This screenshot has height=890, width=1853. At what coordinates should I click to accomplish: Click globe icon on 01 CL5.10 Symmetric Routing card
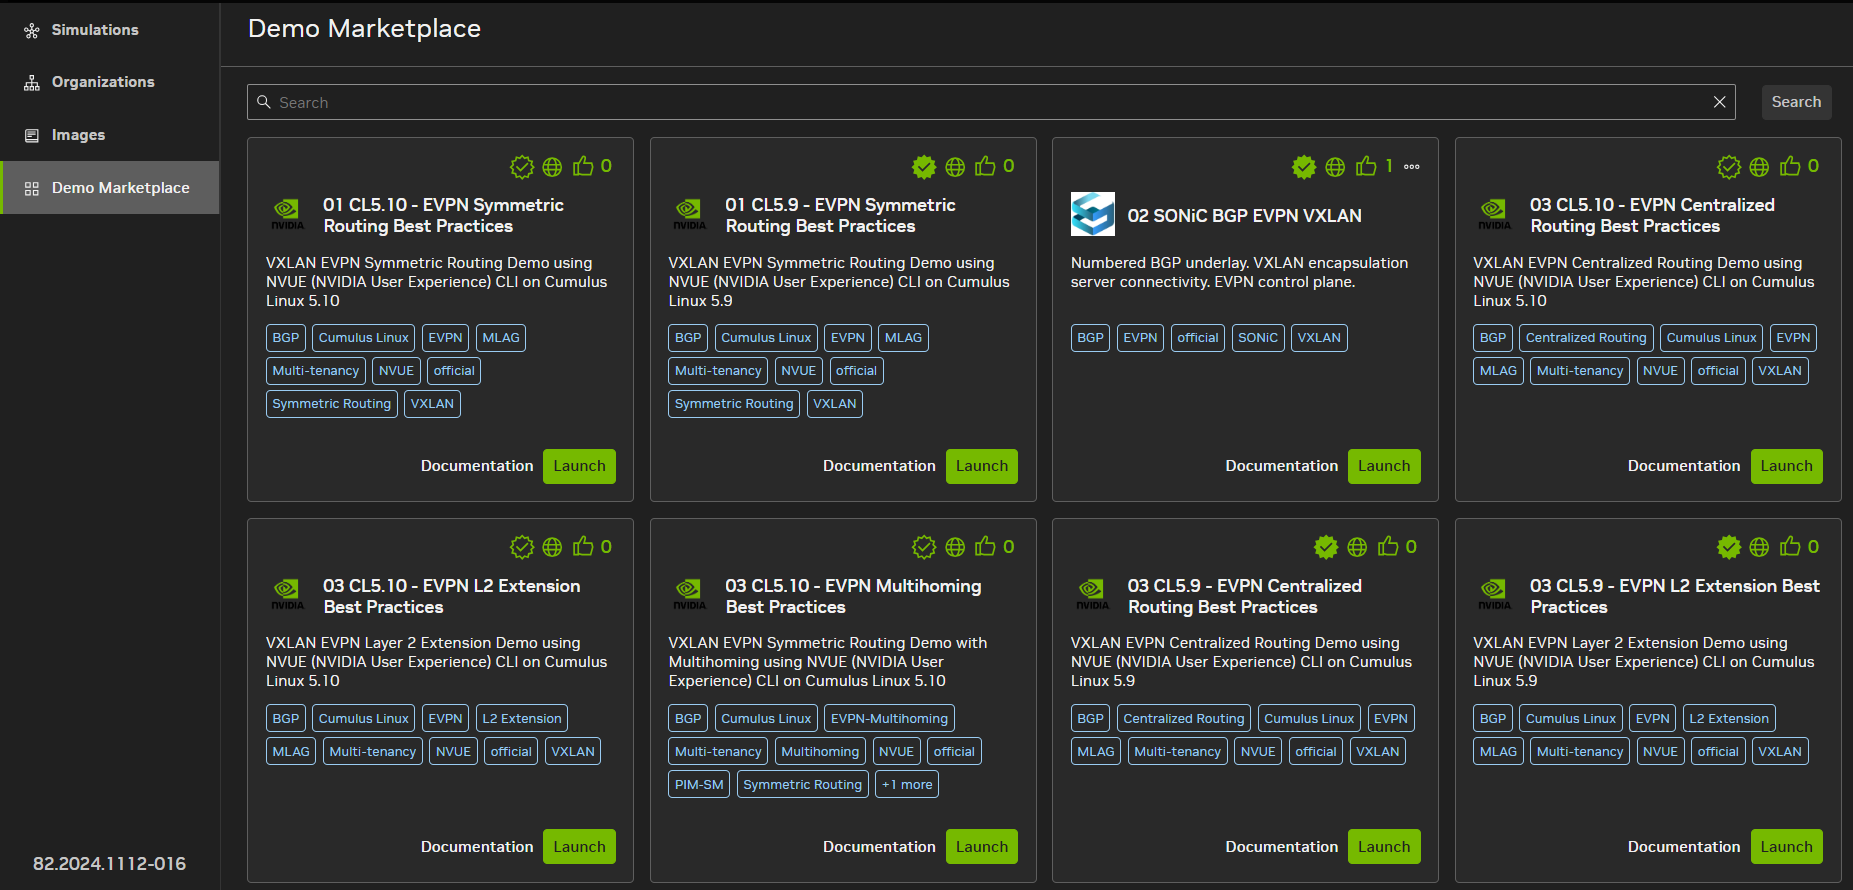(x=552, y=167)
